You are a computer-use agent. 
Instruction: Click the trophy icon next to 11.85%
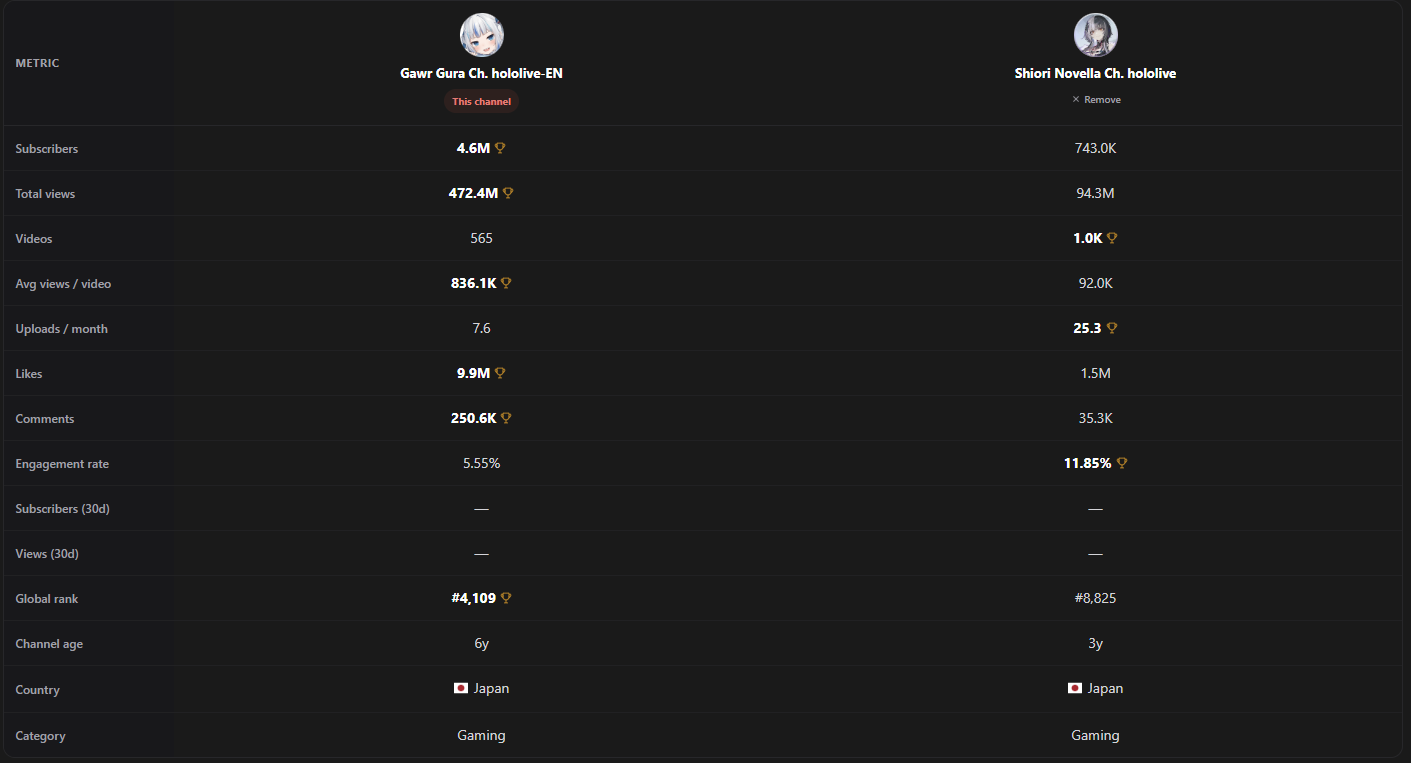point(1122,463)
